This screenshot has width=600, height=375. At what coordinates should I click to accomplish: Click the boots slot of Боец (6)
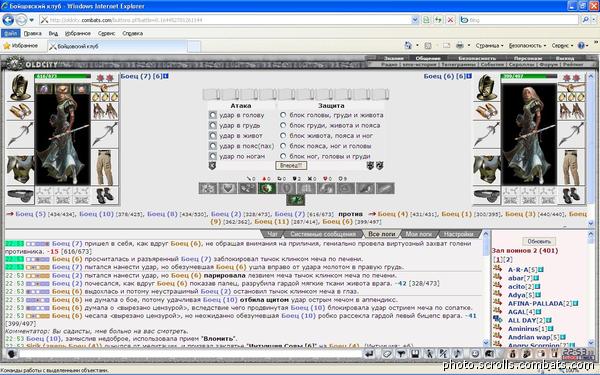pos(571,196)
